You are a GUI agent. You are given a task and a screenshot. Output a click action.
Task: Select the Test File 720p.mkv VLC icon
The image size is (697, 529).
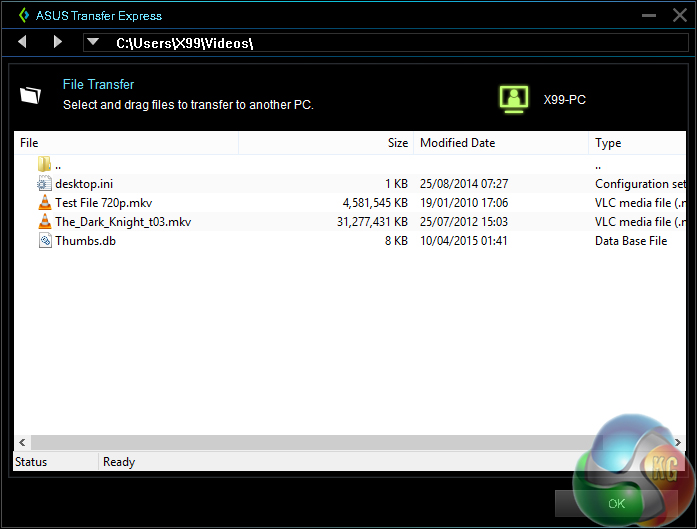[44, 202]
